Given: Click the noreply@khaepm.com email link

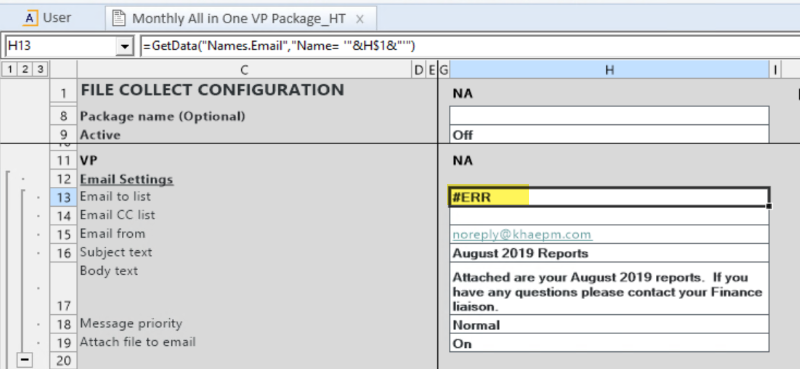Looking at the screenshot, I should pos(522,234).
